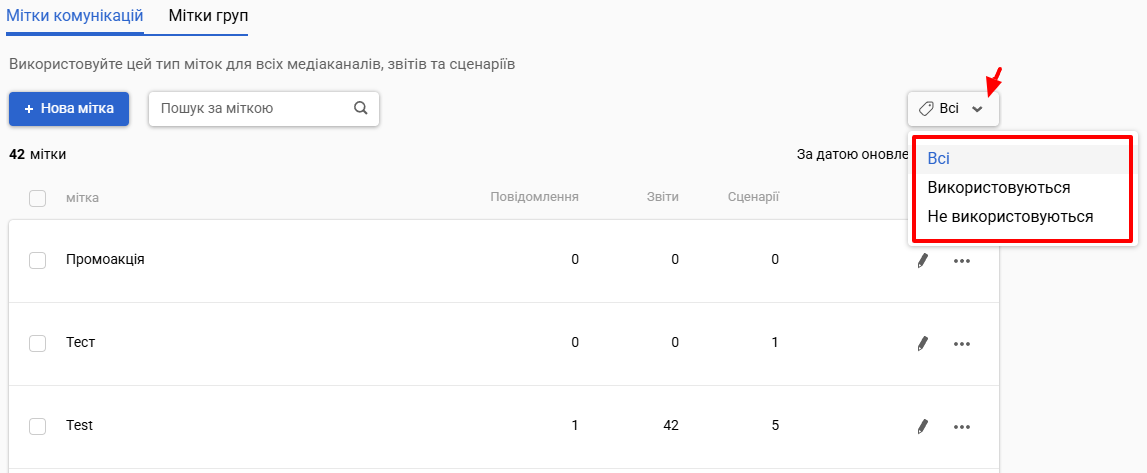Open more options for Промоакція row

[x=961, y=261]
